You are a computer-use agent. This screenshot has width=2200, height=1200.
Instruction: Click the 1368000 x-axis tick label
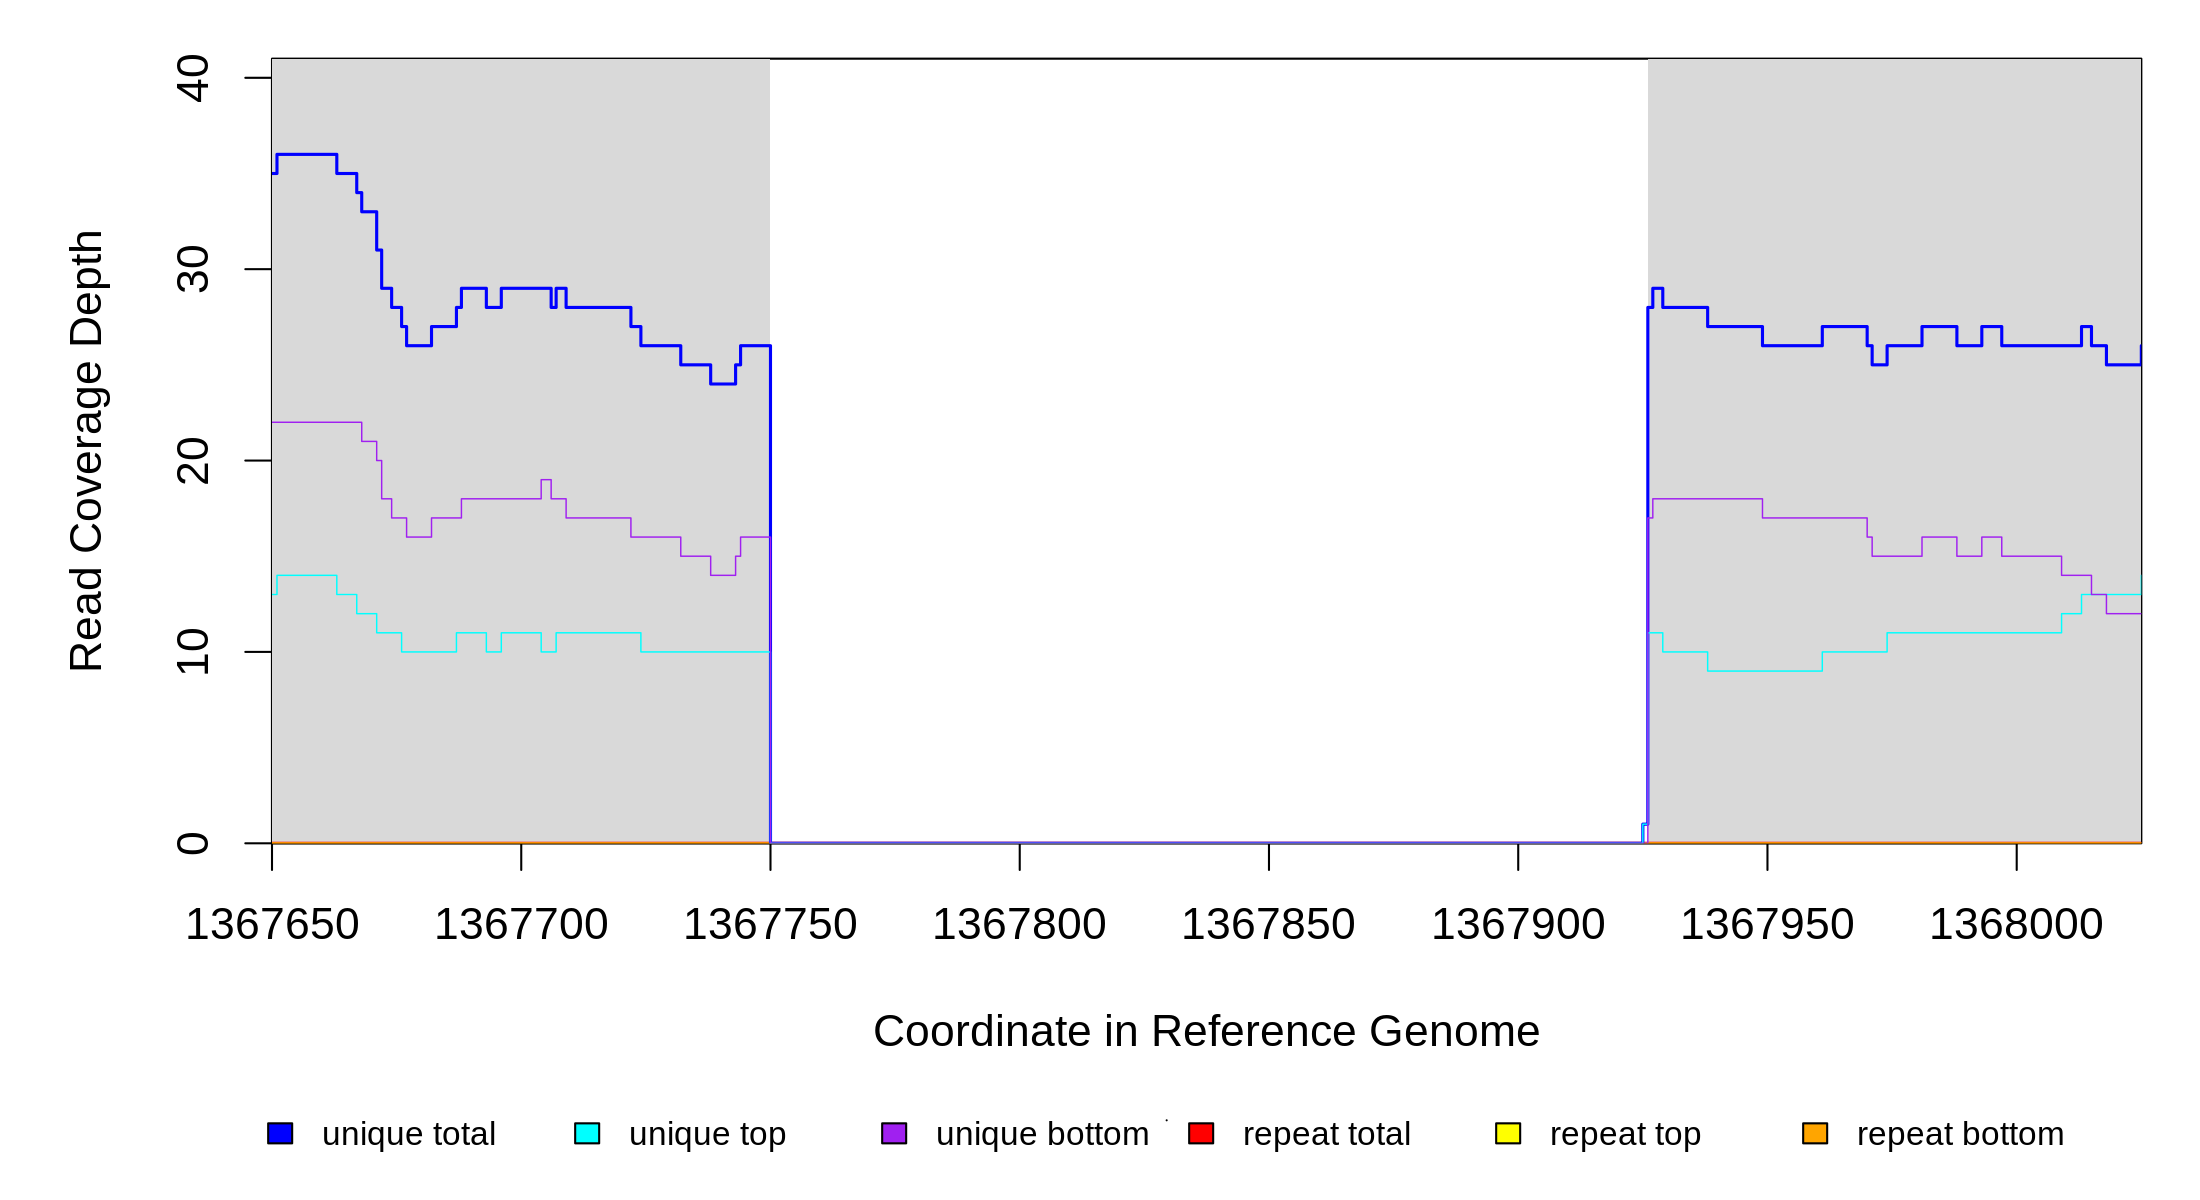[2016, 924]
